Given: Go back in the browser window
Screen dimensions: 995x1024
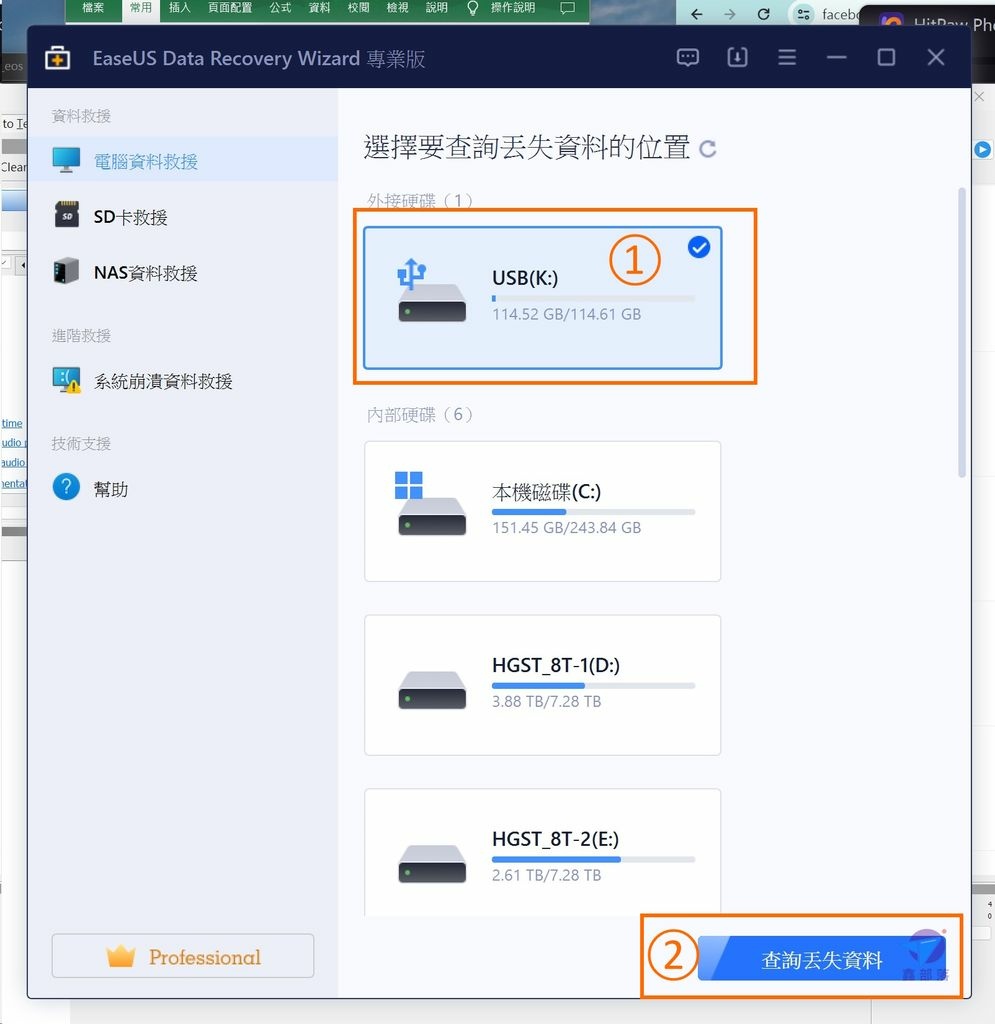Looking at the screenshot, I should [x=697, y=14].
